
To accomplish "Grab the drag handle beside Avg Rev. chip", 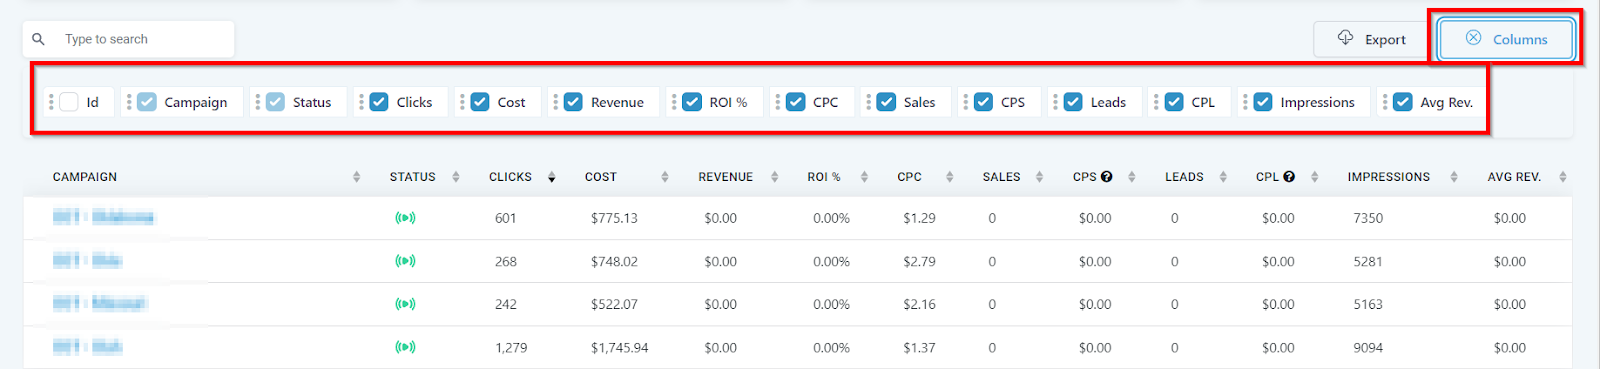I will pos(1385,102).
